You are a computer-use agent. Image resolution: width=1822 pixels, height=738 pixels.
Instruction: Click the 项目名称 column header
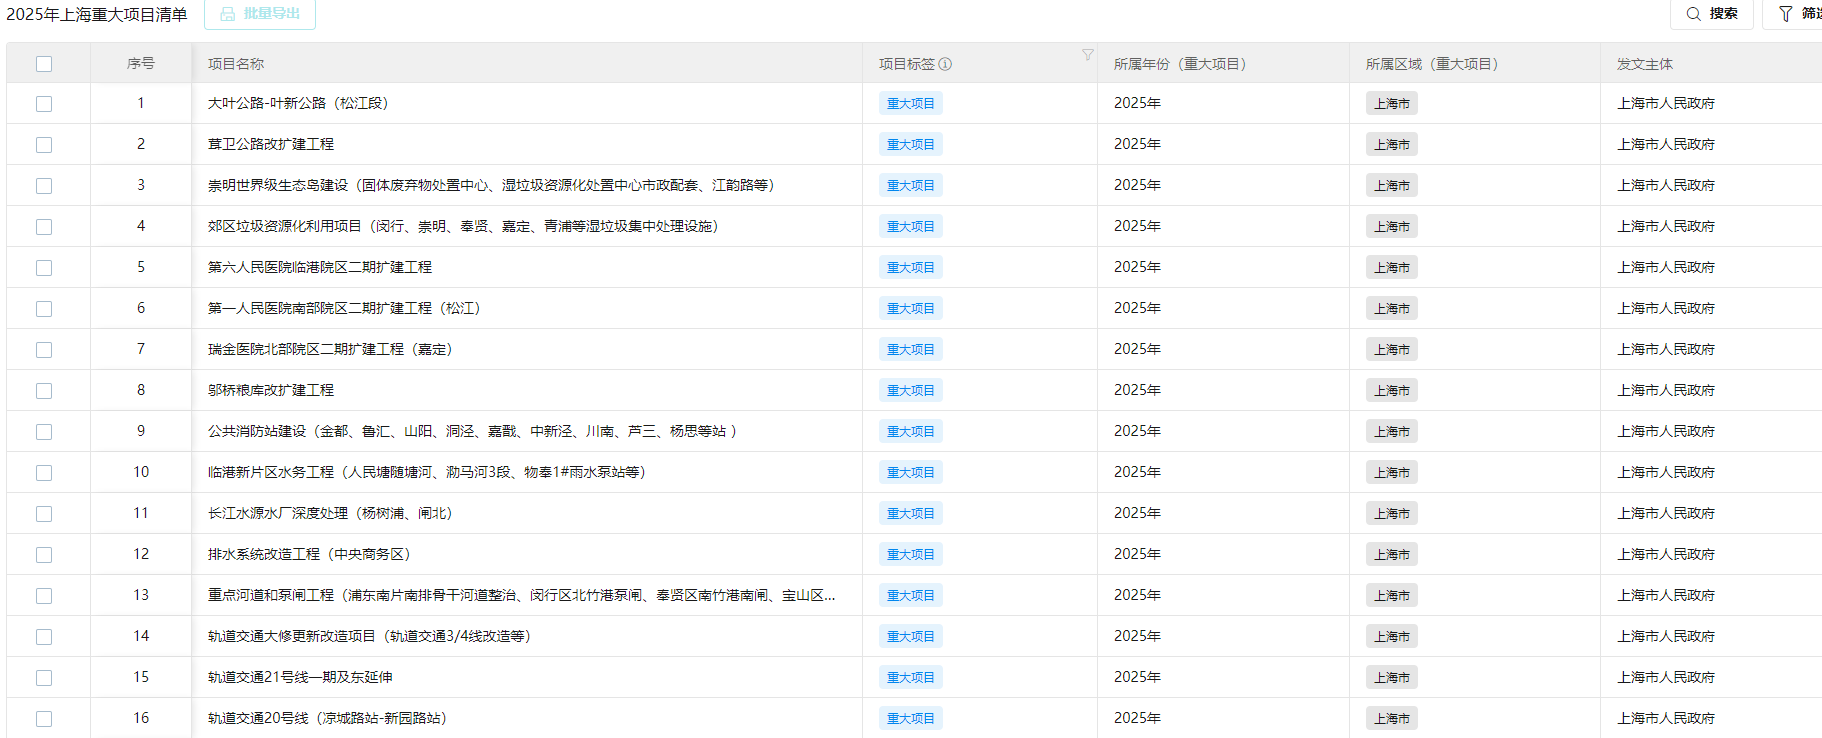click(236, 64)
